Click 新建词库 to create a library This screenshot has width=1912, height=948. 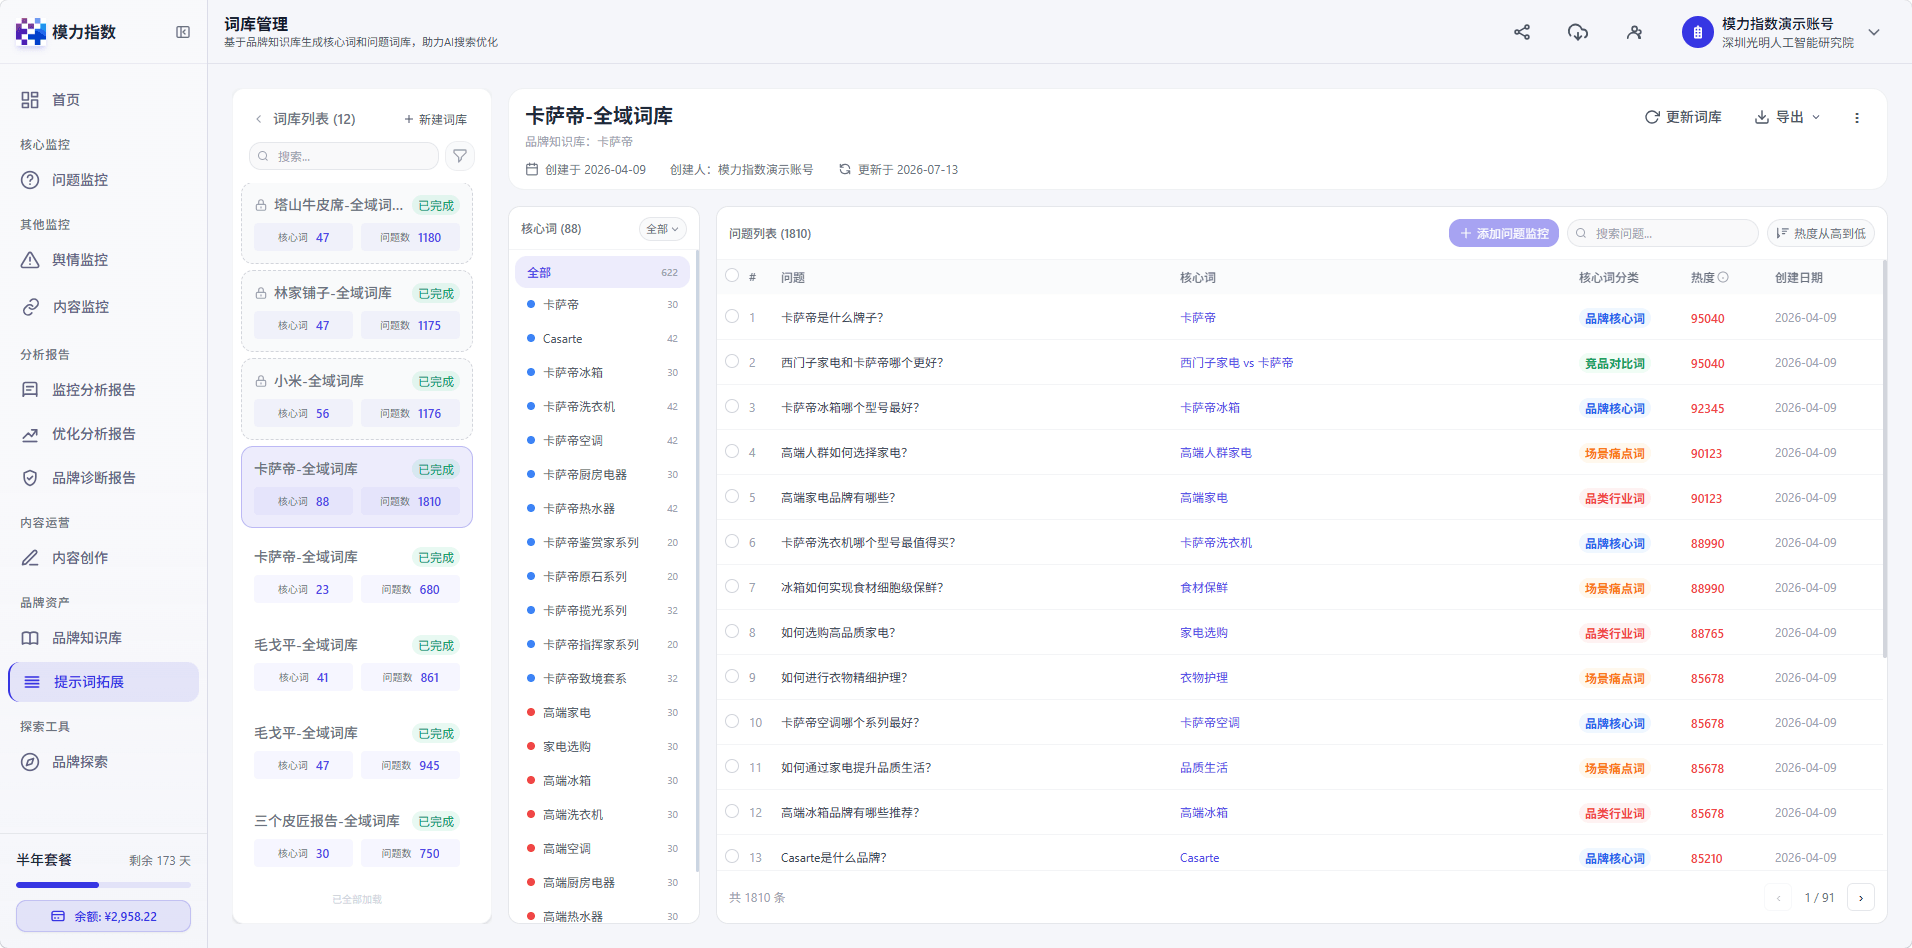pyautogui.click(x=435, y=119)
